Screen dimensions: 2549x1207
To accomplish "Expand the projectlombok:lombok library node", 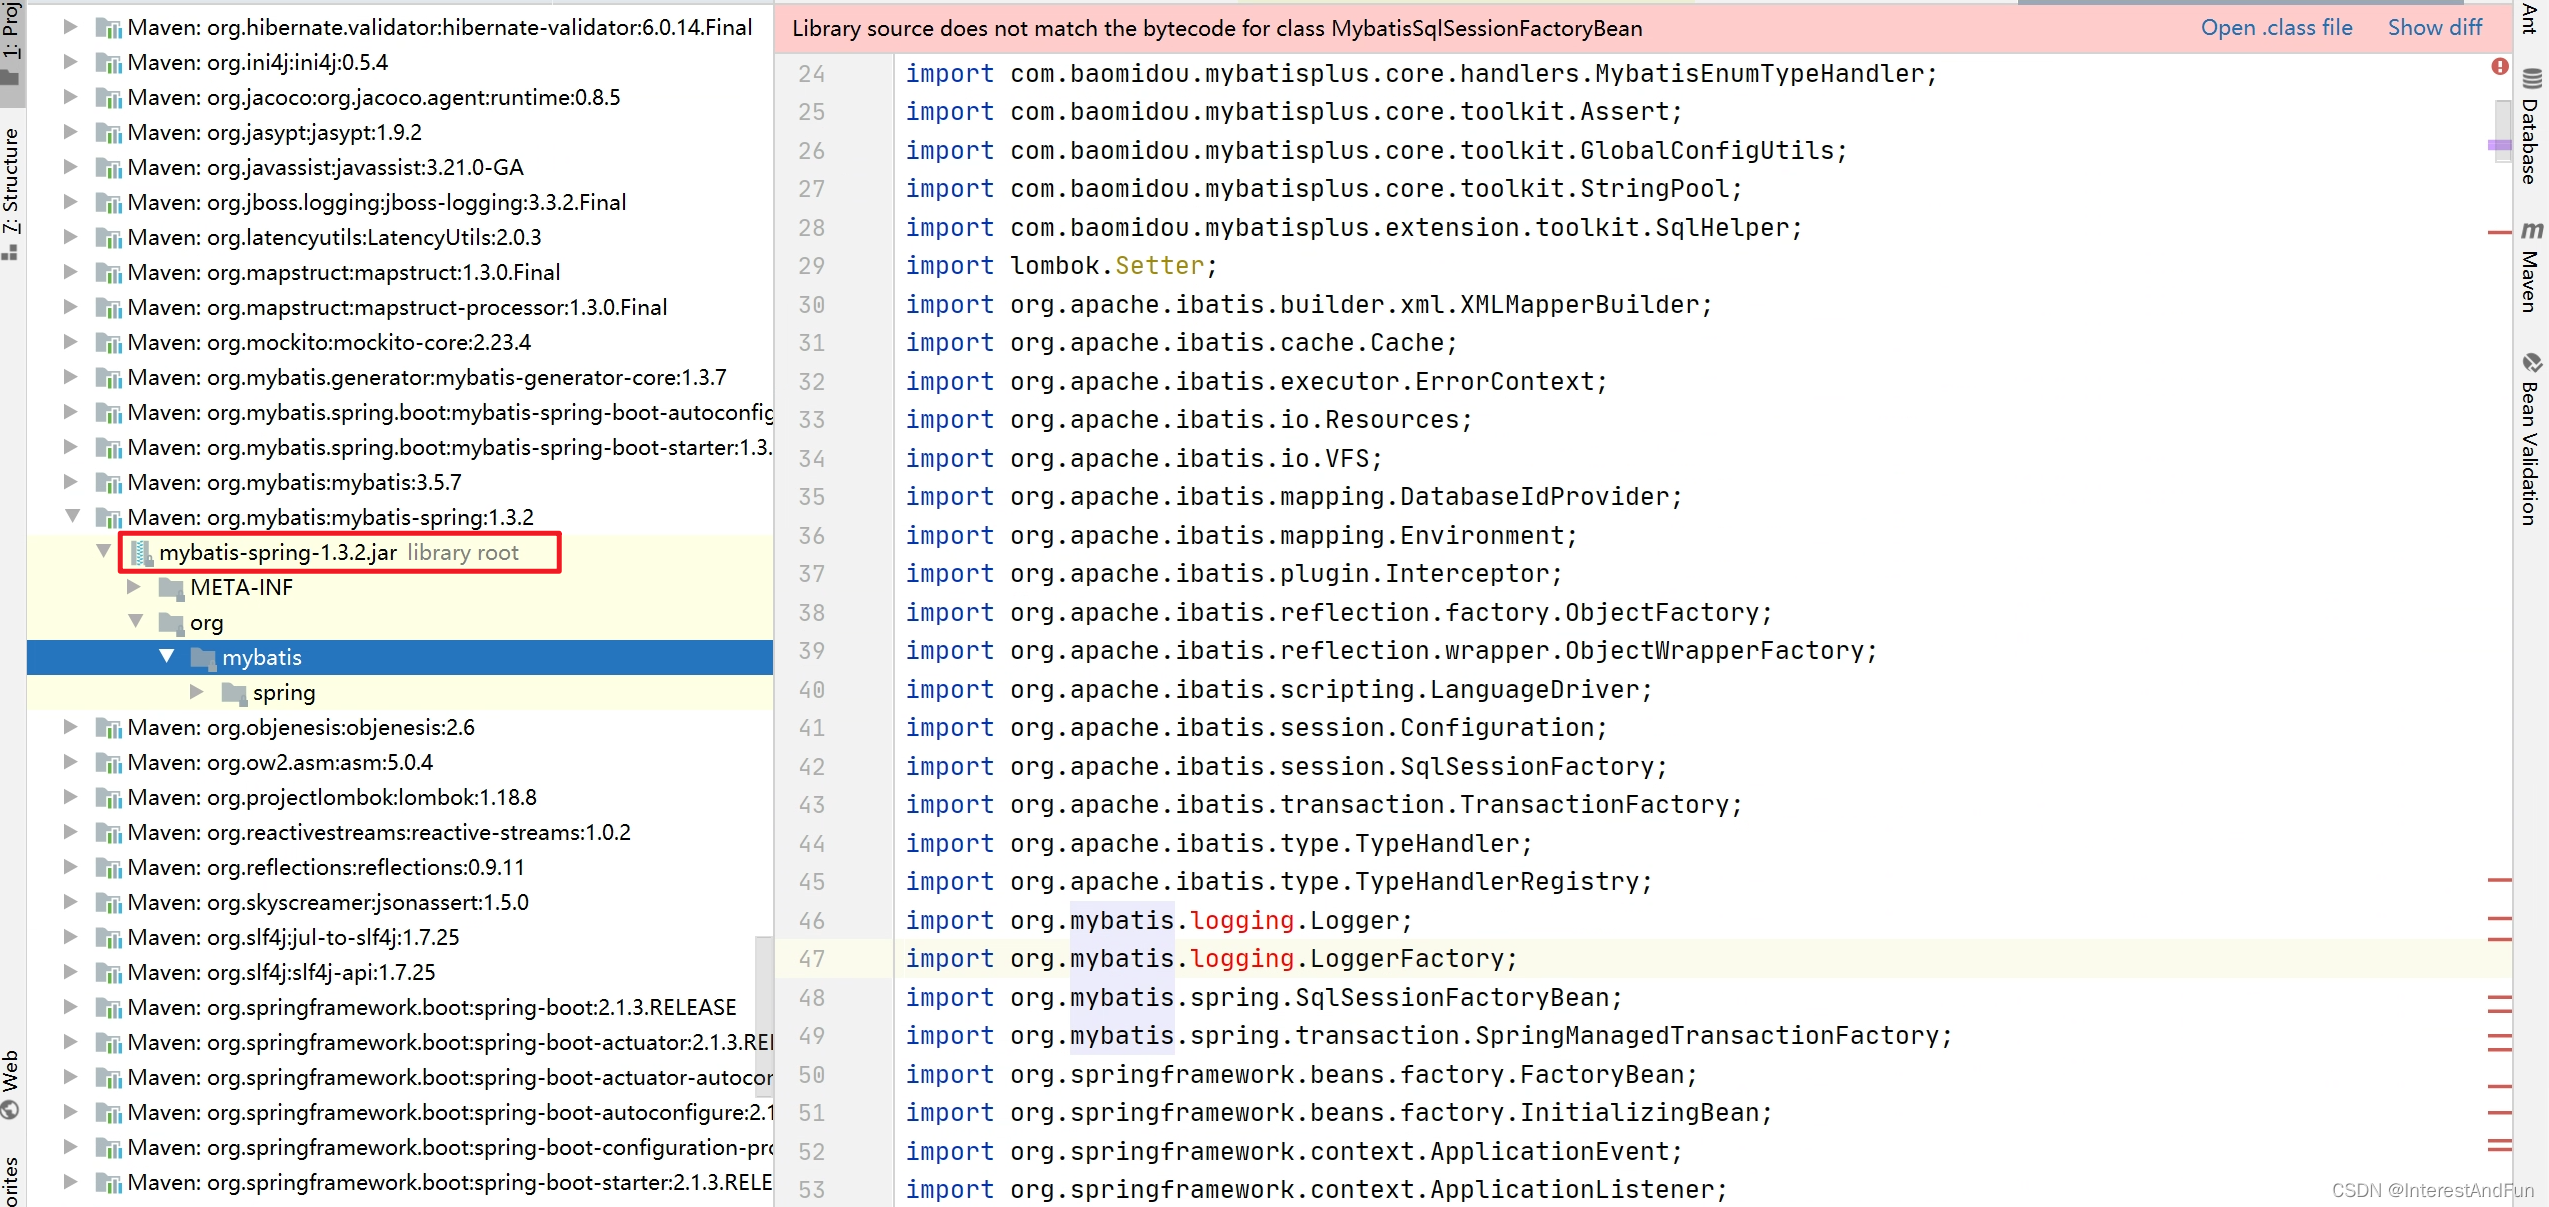I will click(71, 796).
